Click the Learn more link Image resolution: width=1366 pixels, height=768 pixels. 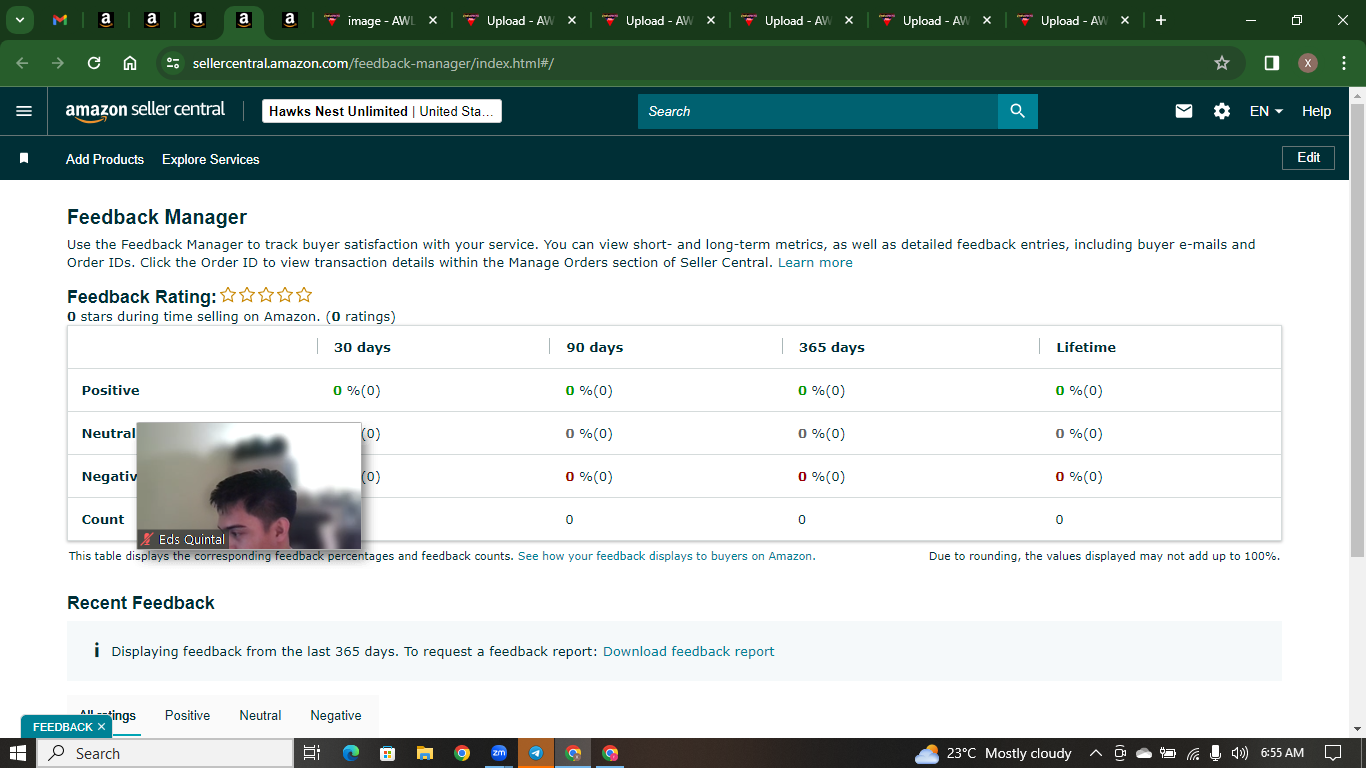pyautogui.click(x=816, y=262)
